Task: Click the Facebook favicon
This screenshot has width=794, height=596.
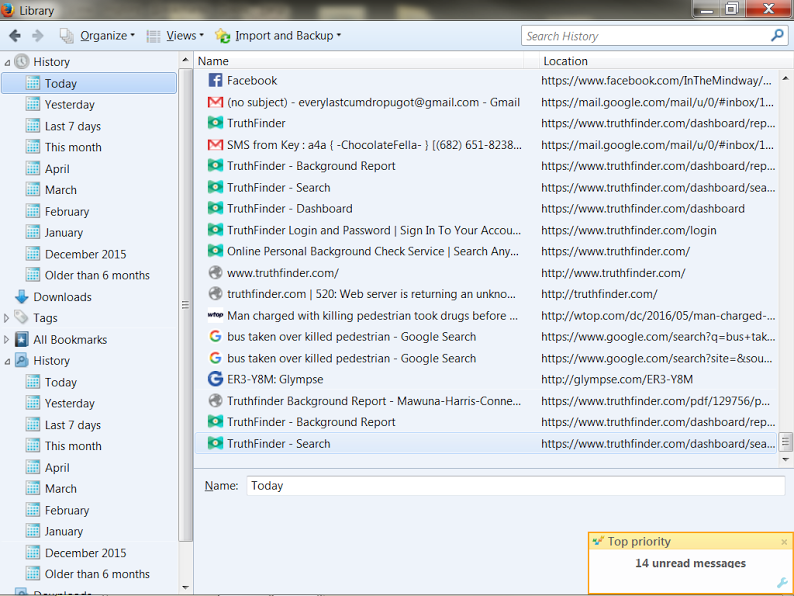Action: 215,80
